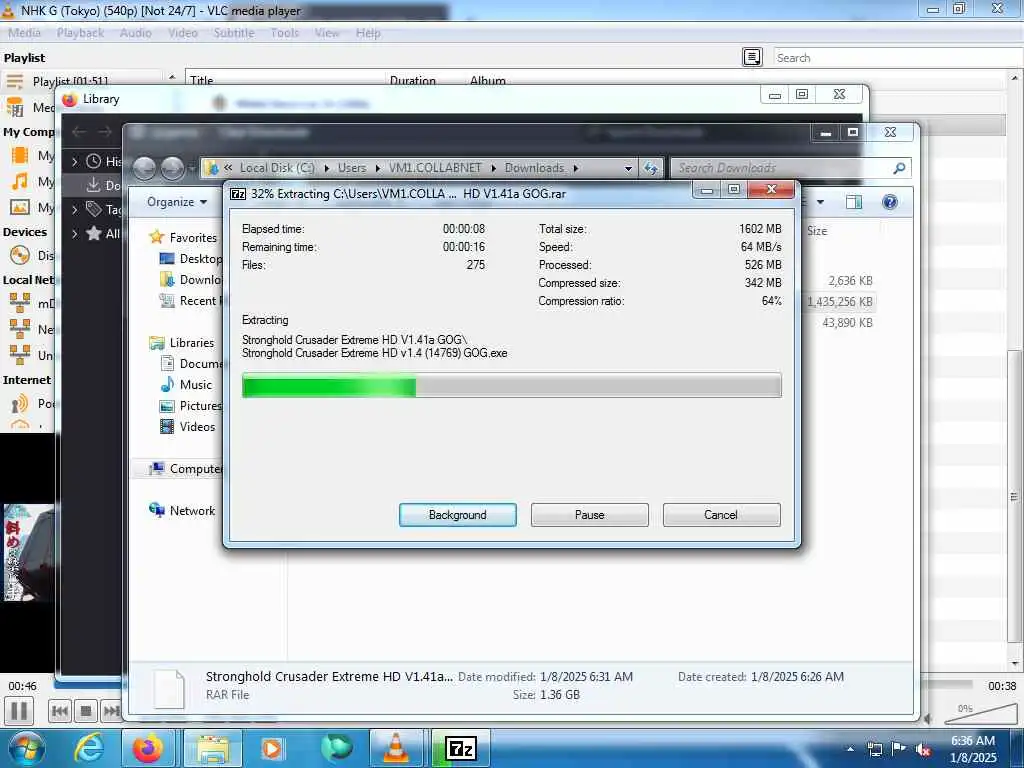Toggle the VLC playlist view mode icon
The image size is (1024, 768).
click(x=752, y=57)
